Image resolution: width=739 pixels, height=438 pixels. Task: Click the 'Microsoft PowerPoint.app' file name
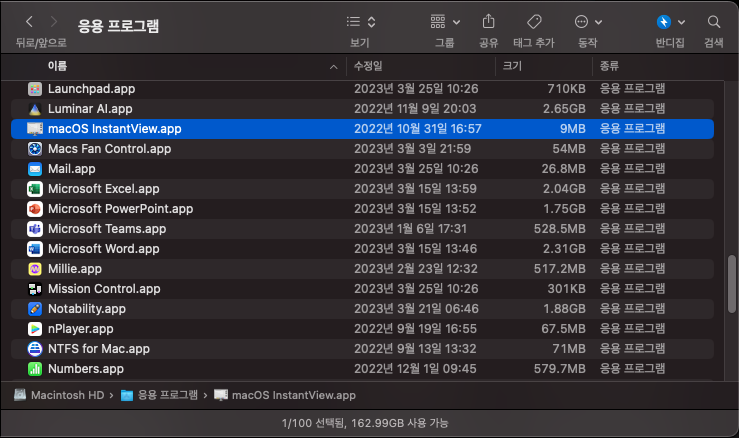pyautogui.click(x=121, y=209)
